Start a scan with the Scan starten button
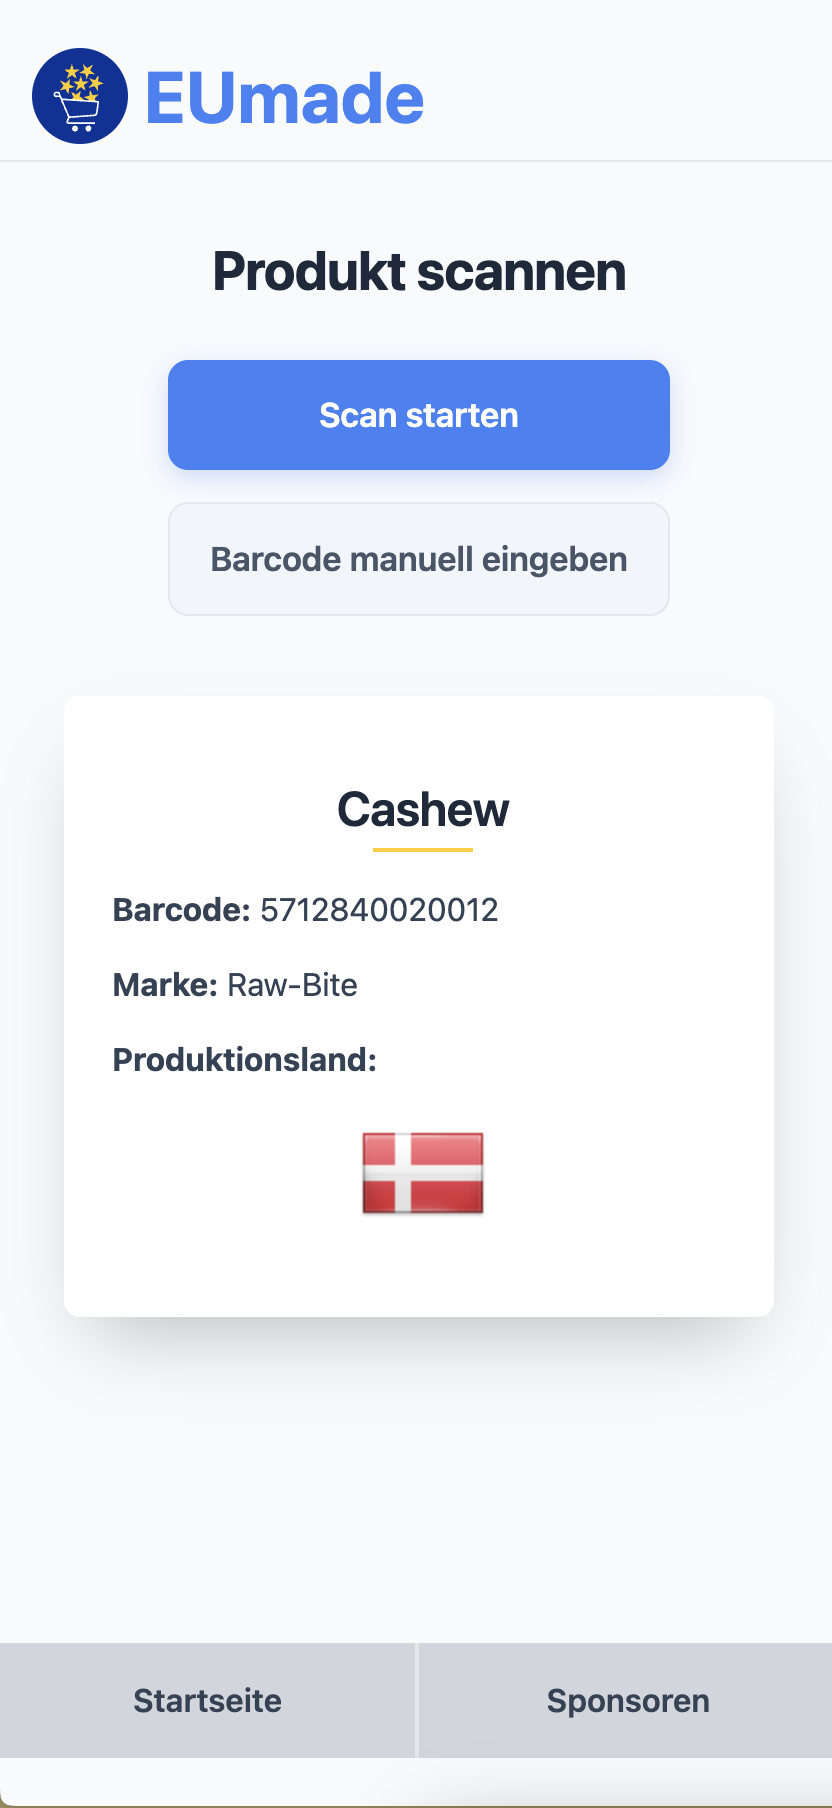This screenshot has width=832, height=1808. coord(418,414)
